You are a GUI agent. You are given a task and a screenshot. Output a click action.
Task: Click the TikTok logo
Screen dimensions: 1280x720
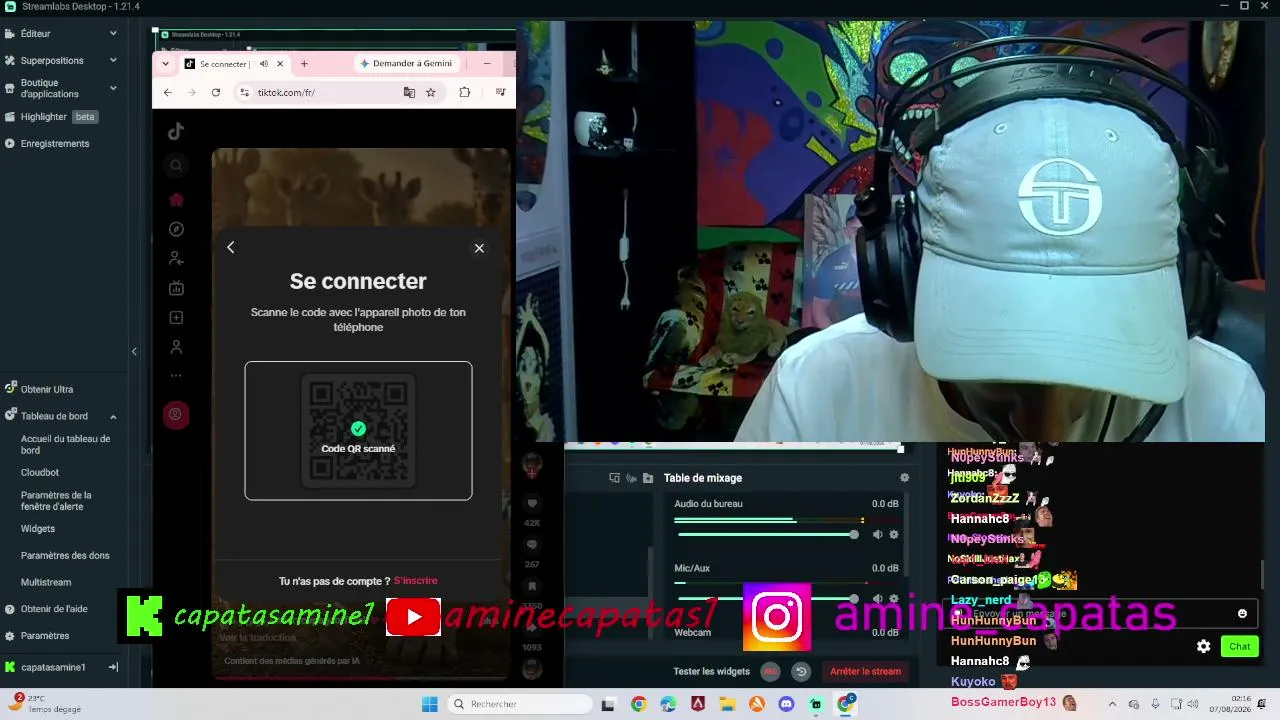tap(176, 131)
